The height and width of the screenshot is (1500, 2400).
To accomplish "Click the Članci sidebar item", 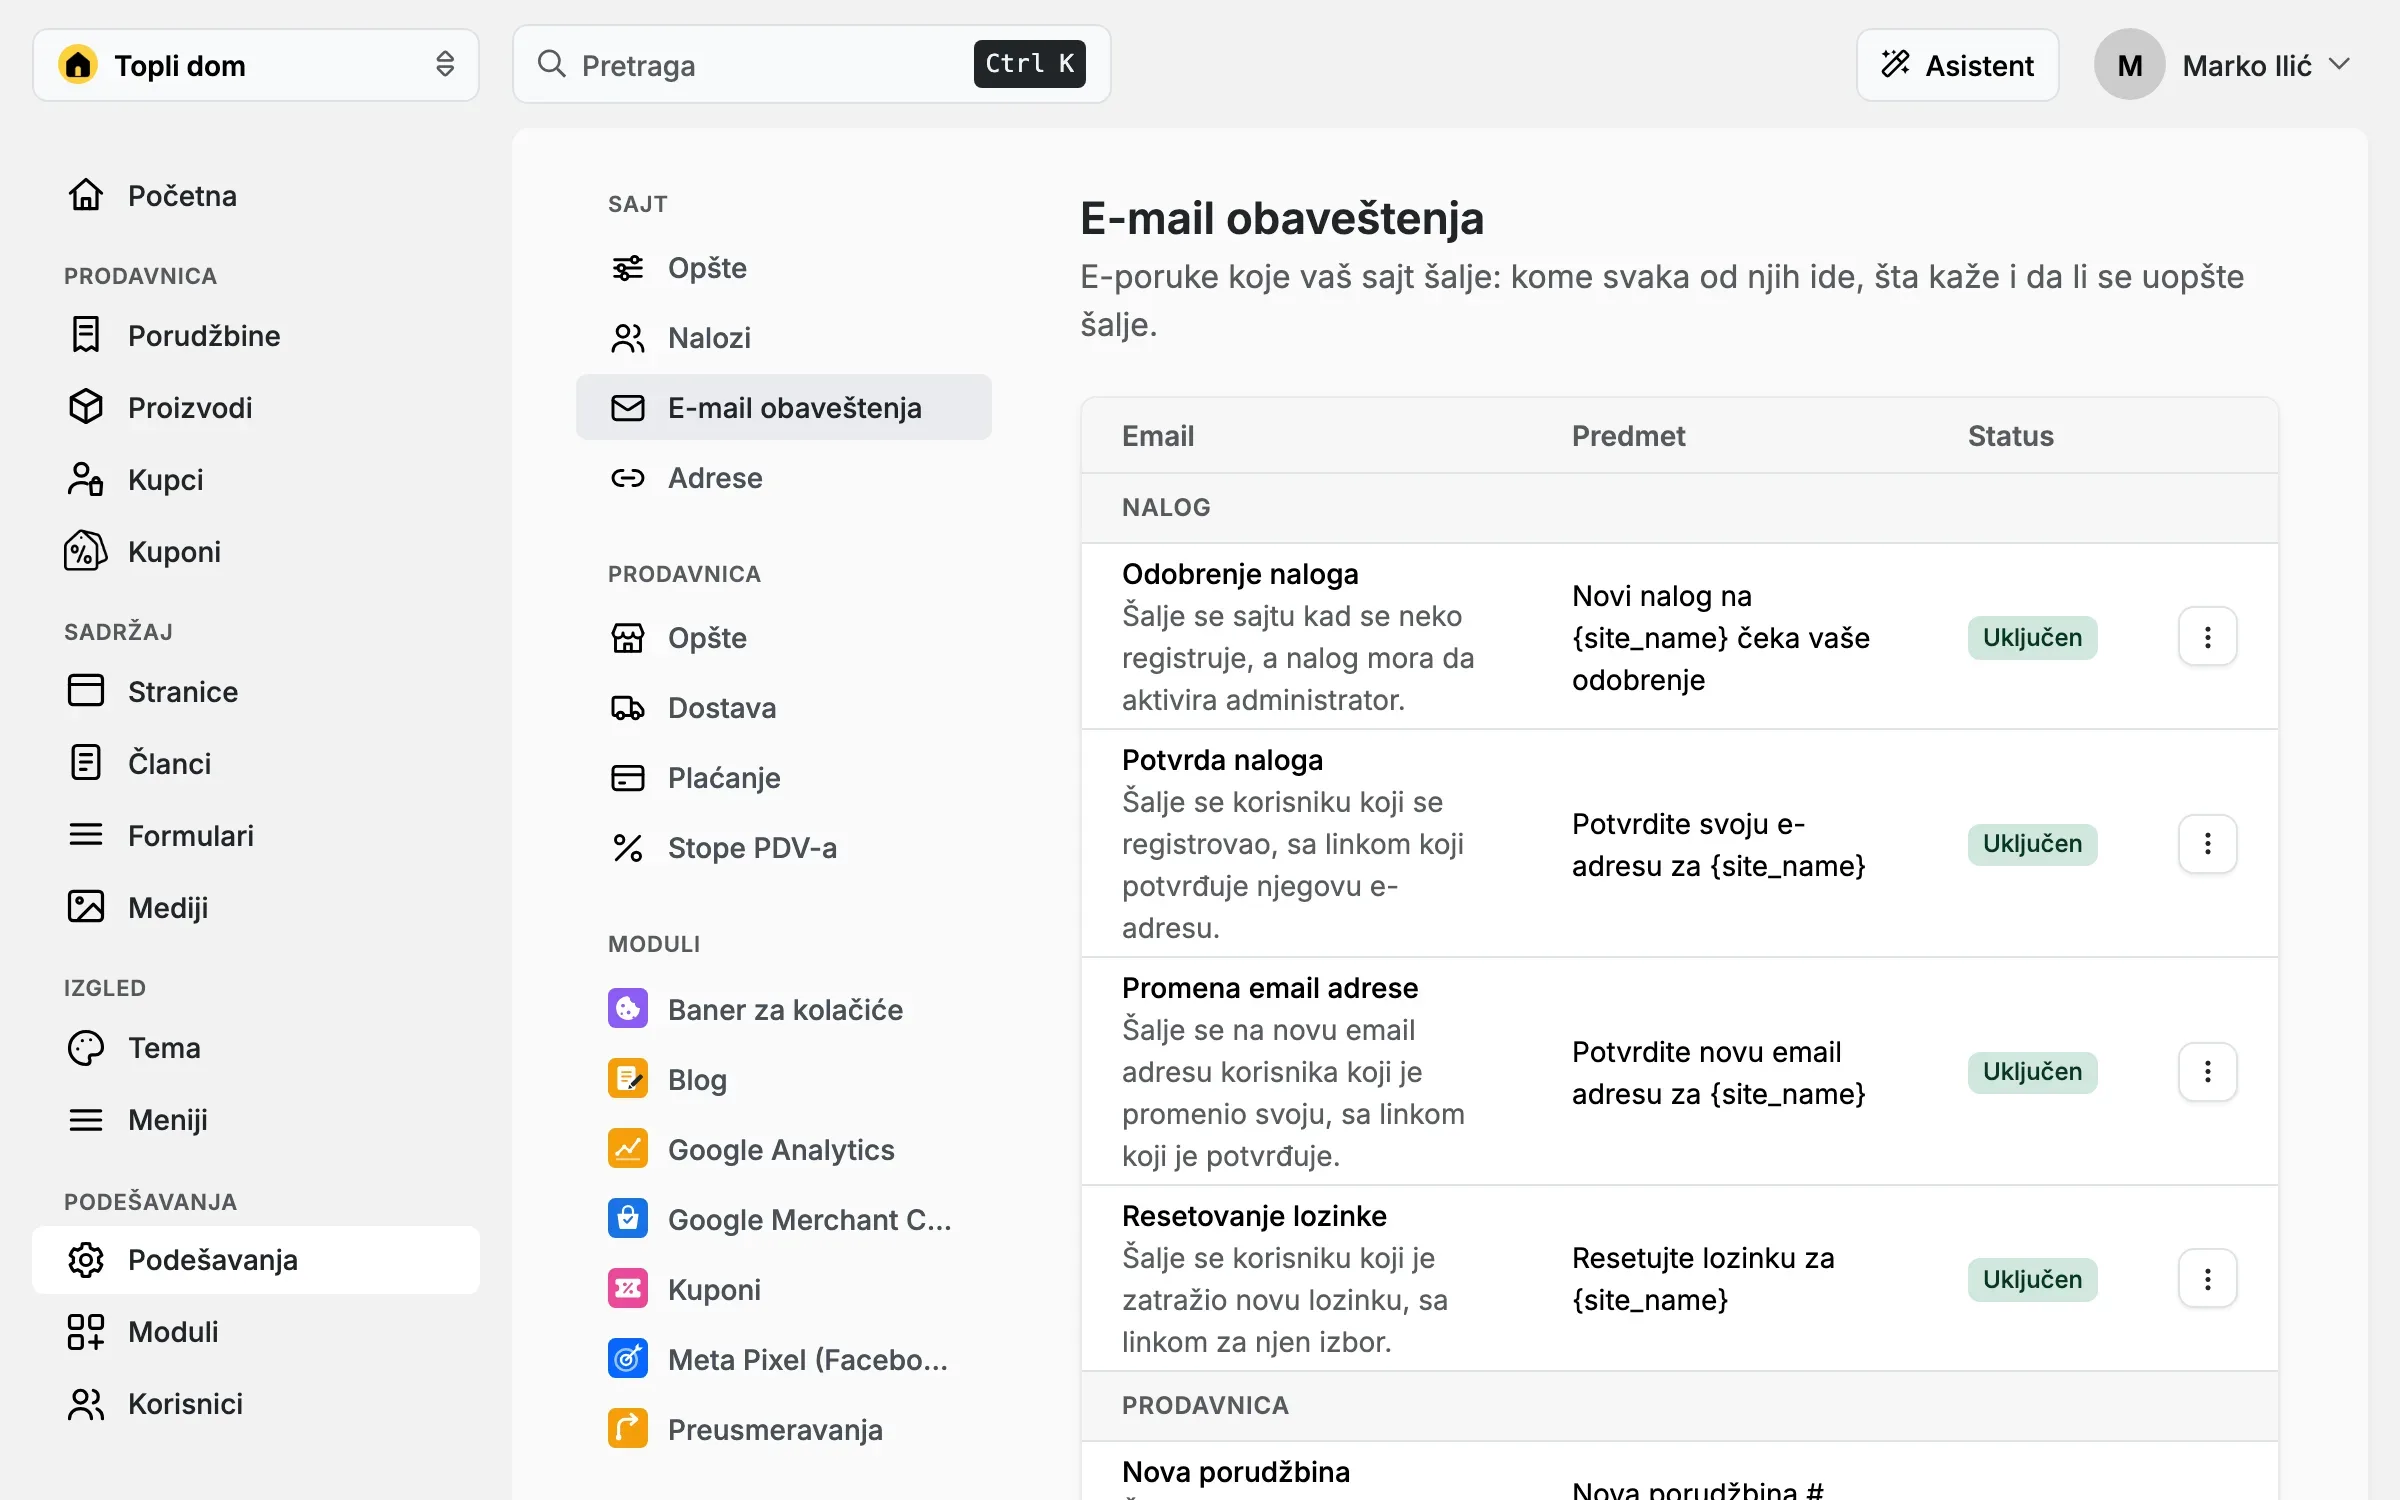I will pyautogui.click(x=256, y=764).
